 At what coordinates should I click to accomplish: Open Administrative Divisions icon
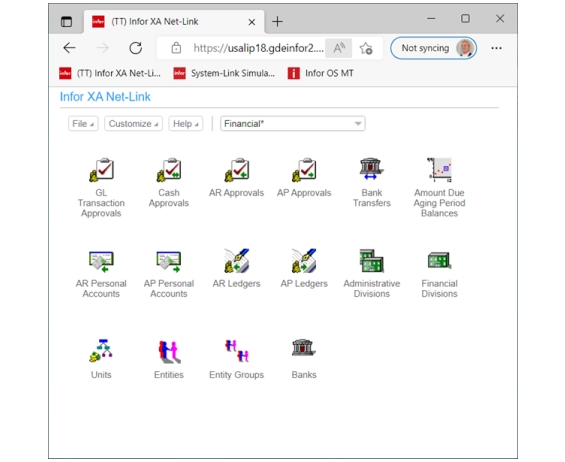(372, 261)
